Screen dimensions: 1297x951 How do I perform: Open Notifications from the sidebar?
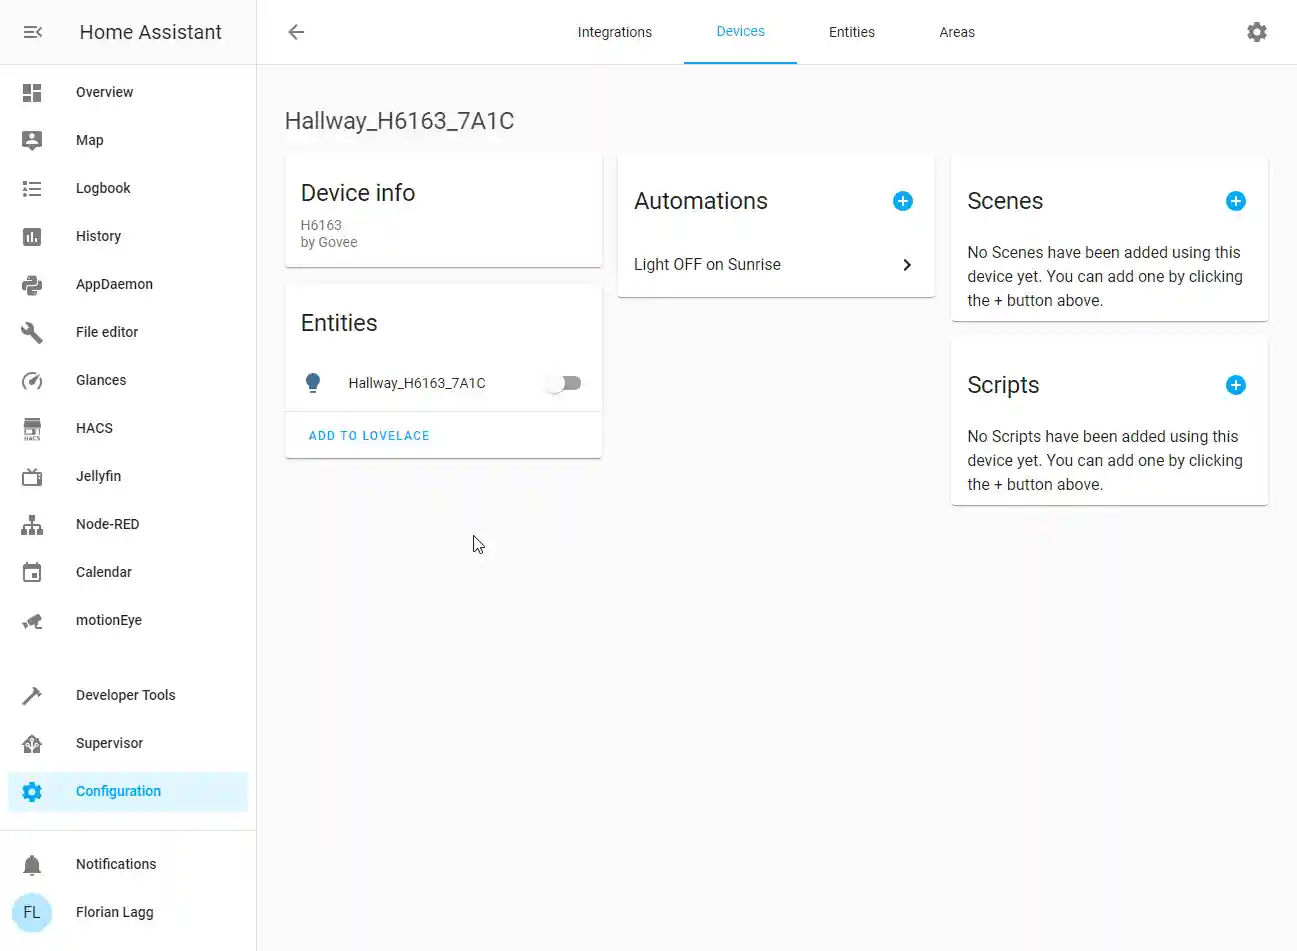point(116,864)
